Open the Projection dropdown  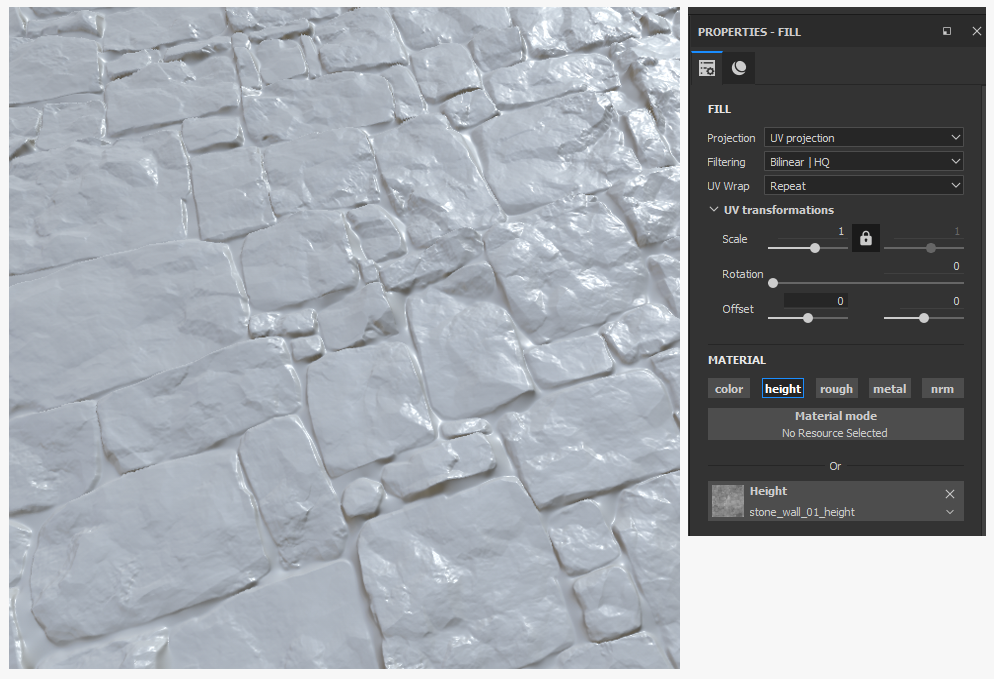863,138
